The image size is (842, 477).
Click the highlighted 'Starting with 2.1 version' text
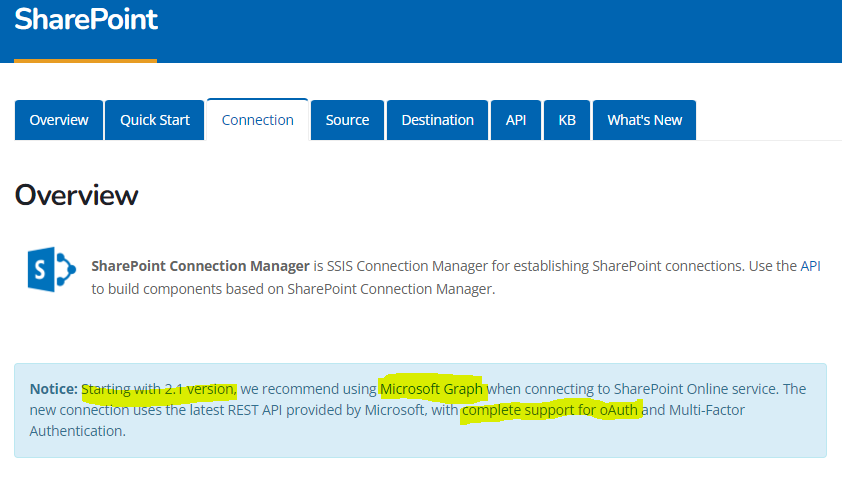[x=158, y=388]
